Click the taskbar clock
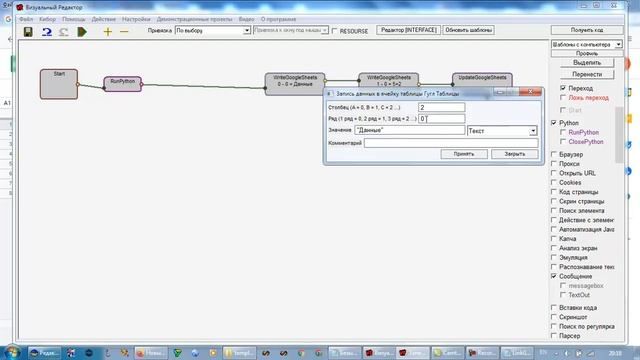Screen dimensions: 640x360 pos(615,353)
